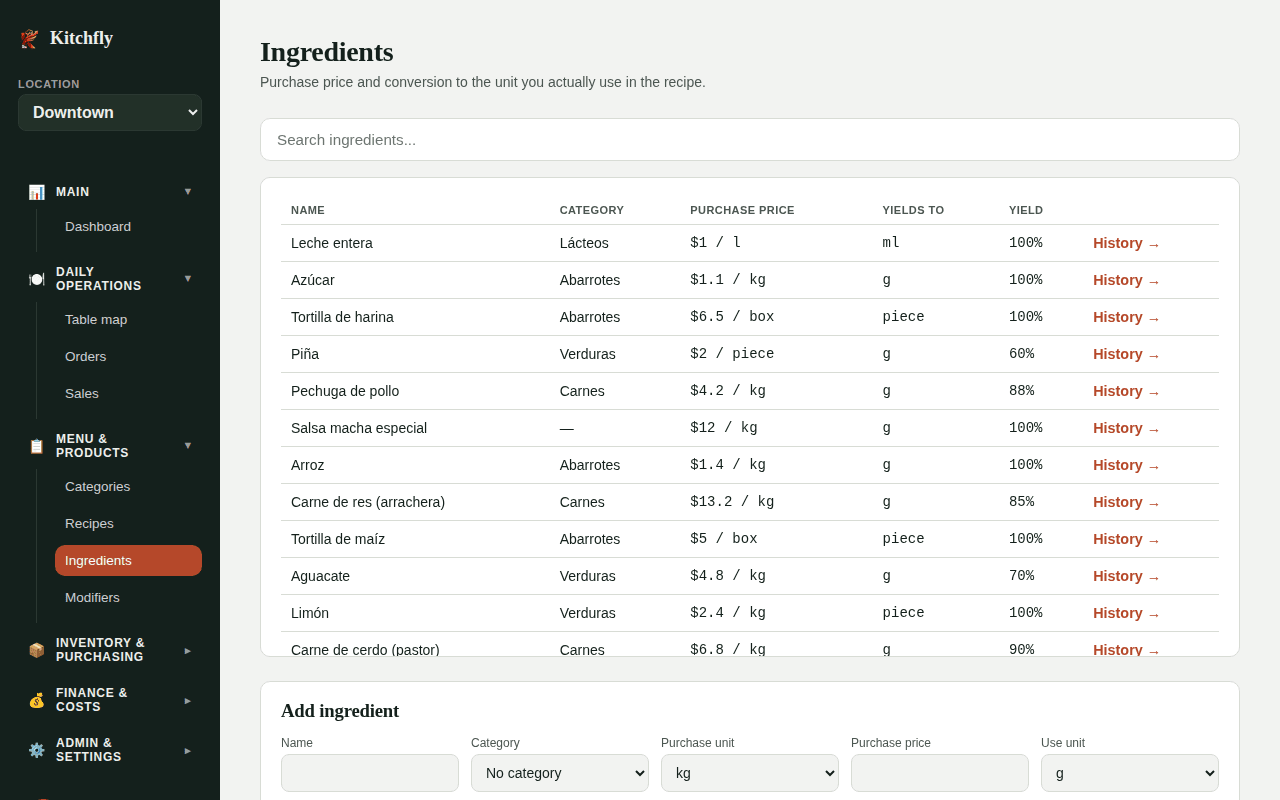Screen dimensions: 1280x800
Task: View History for Azúcar
Action: (x=1126, y=280)
